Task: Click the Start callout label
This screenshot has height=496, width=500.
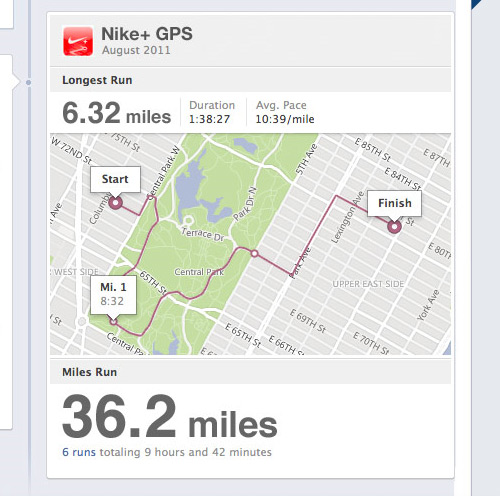Action: [115, 179]
